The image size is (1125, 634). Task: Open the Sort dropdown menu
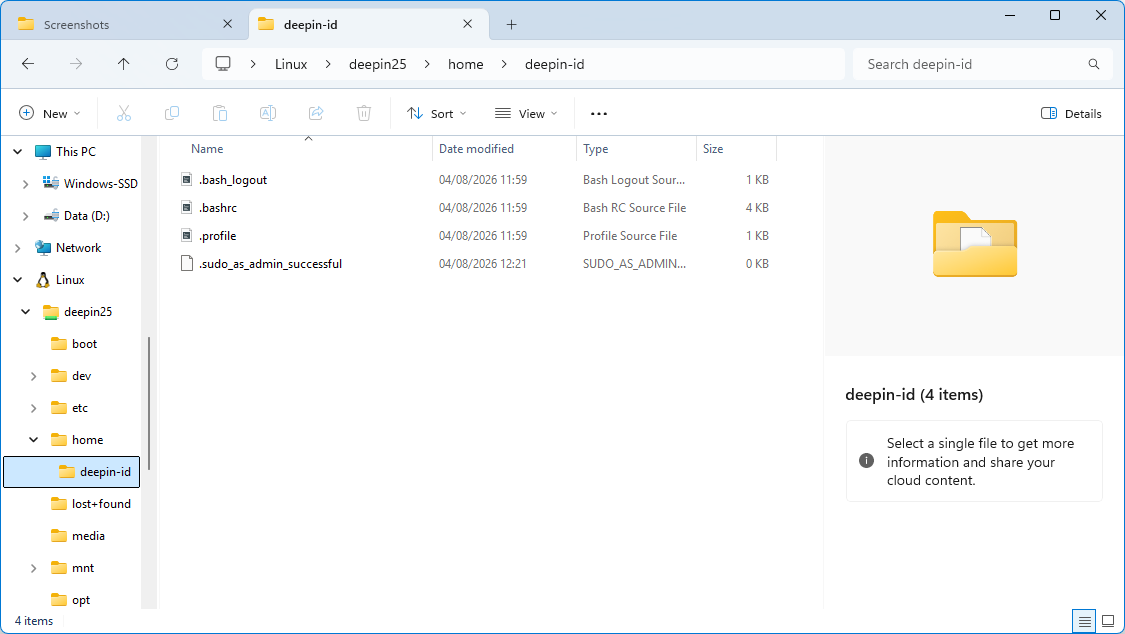(436, 113)
